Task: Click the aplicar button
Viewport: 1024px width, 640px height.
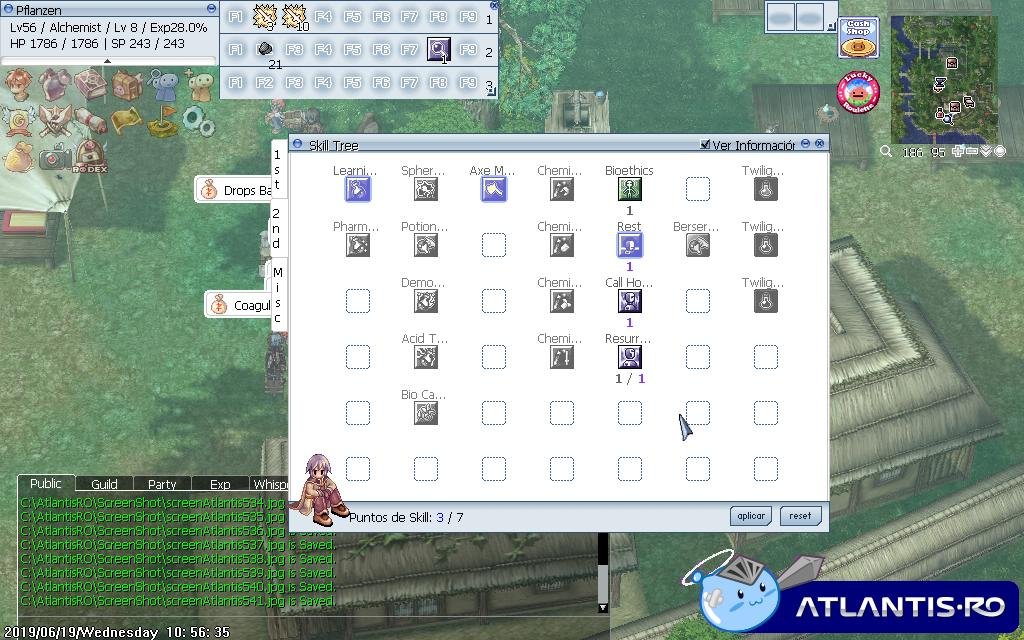Action: click(x=751, y=516)
